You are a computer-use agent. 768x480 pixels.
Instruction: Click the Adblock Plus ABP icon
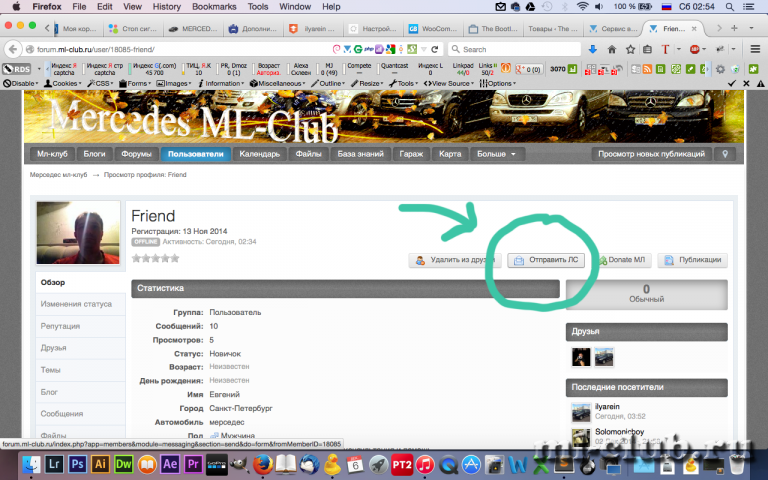(695, 49)
